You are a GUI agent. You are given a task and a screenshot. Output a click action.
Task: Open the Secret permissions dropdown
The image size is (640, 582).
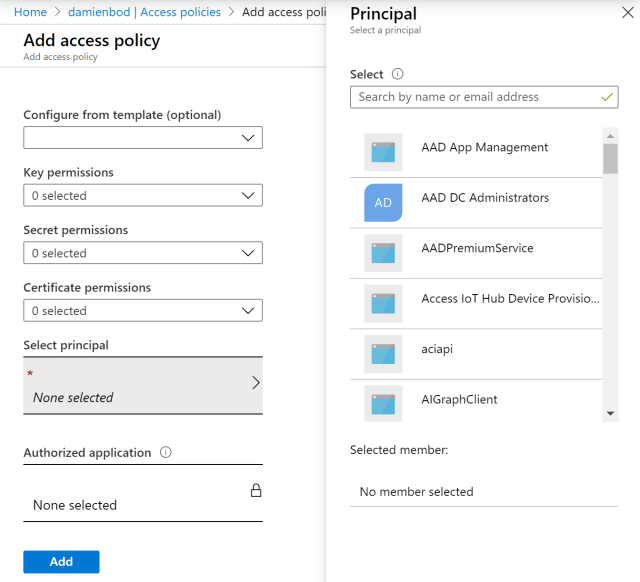pos(143,253)
